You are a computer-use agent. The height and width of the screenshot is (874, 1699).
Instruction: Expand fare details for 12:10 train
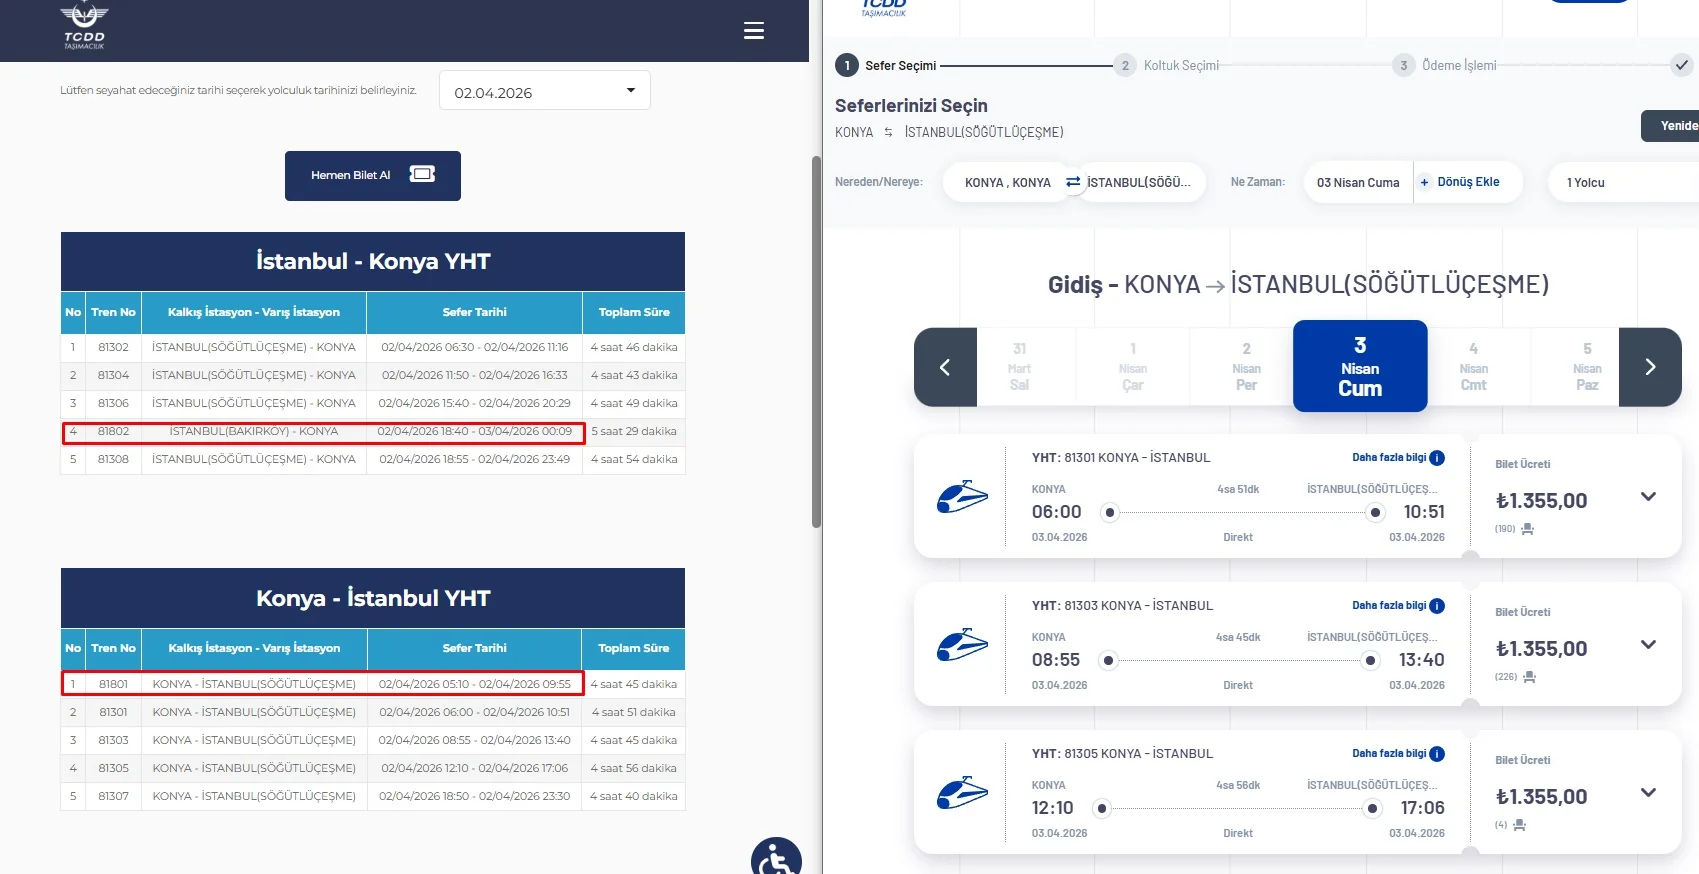(1648, 793)
